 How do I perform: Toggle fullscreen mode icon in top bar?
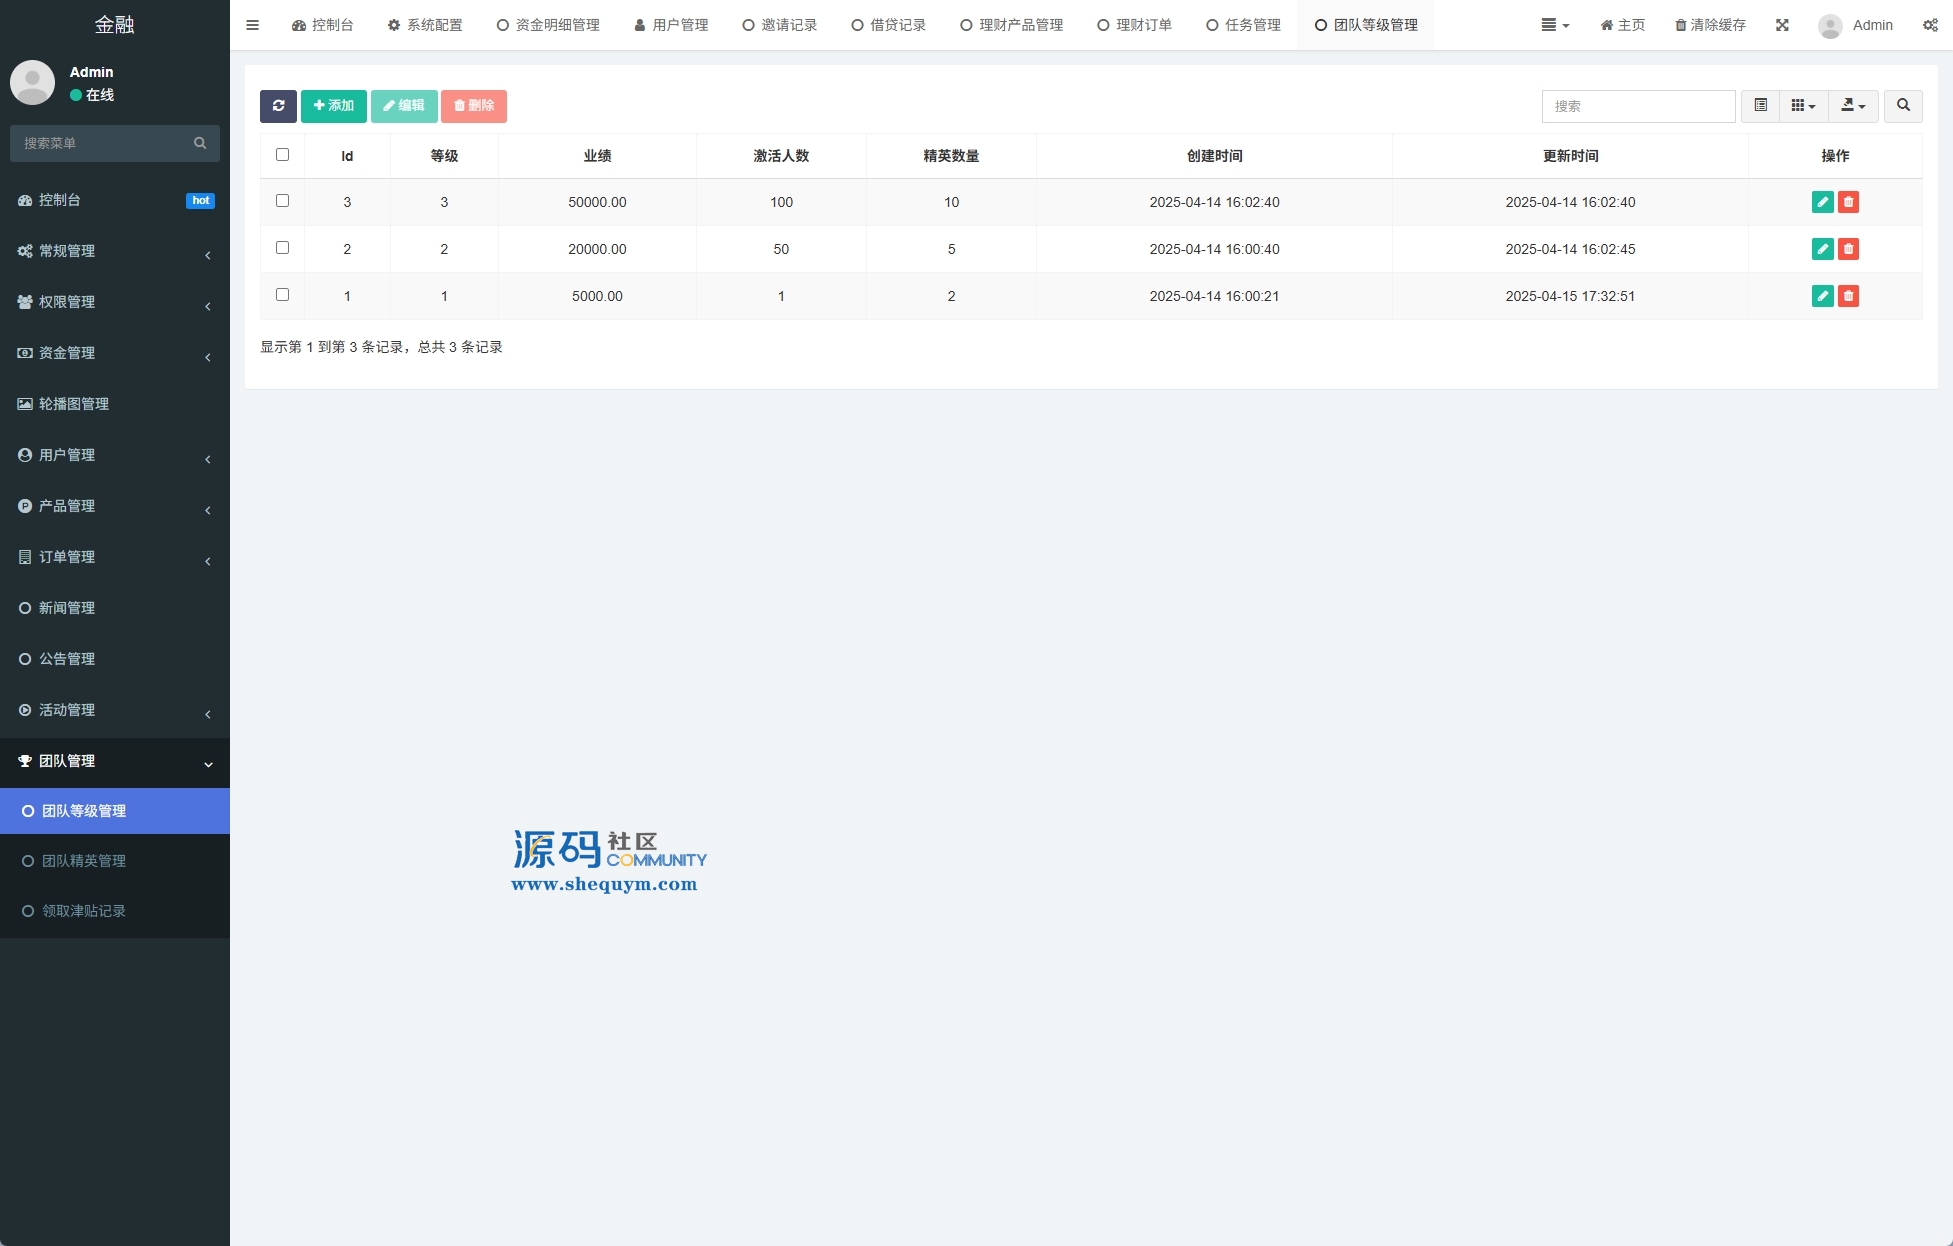(1782, 25)
